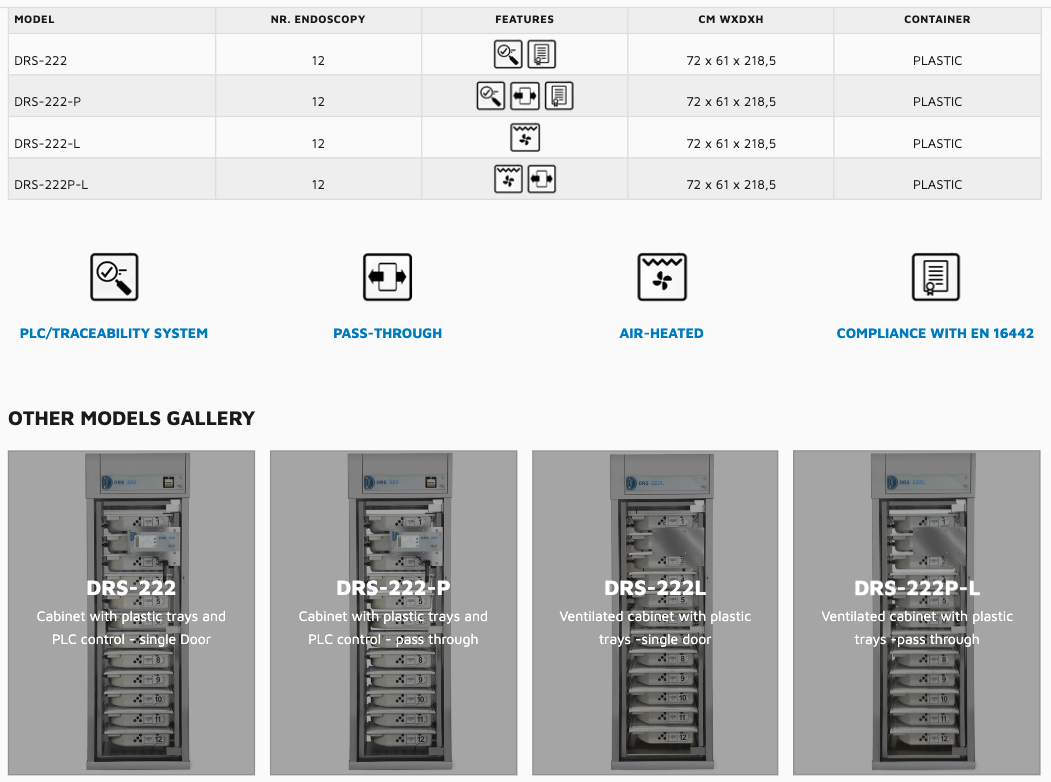The width and height of the screenshot is (1051, 782).
Task: Click CONTAINER column header
Action: tap(937, 20)
